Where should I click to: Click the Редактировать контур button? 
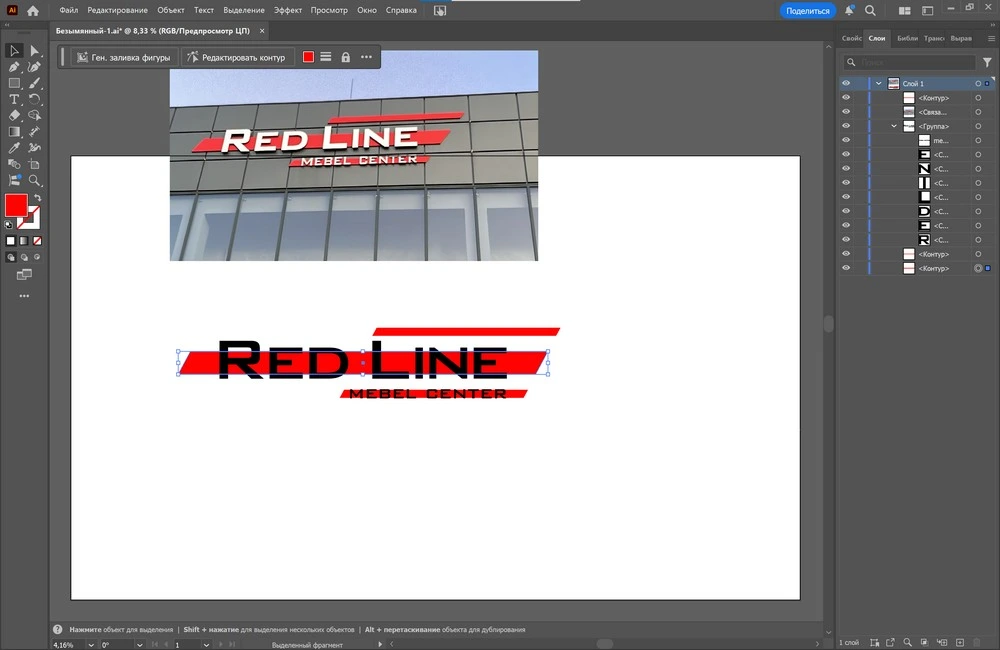click(236, 57)
